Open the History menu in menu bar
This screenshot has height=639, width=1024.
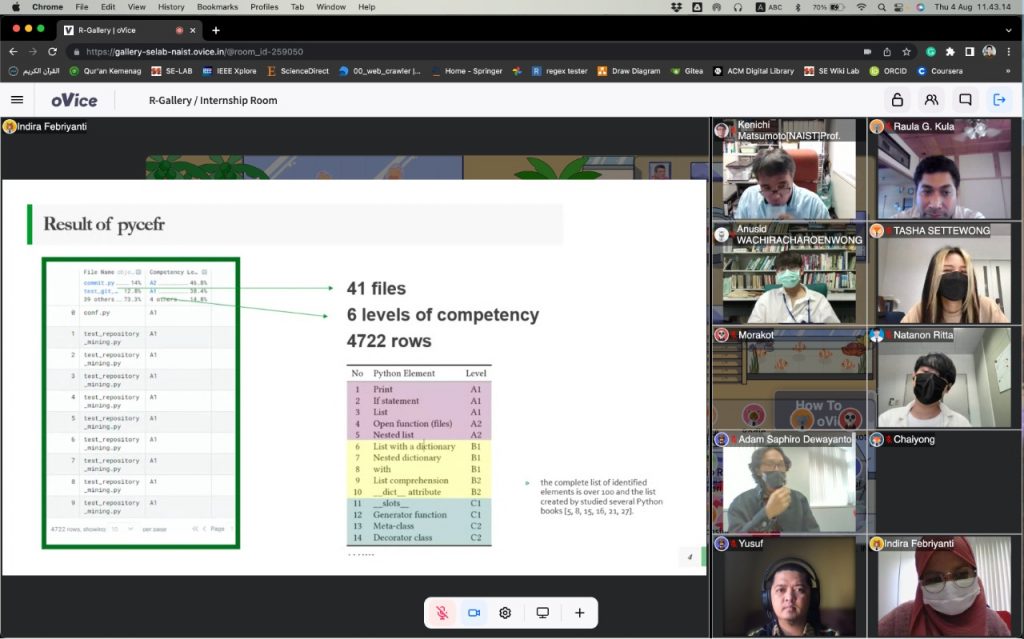[x=171, y=7]
